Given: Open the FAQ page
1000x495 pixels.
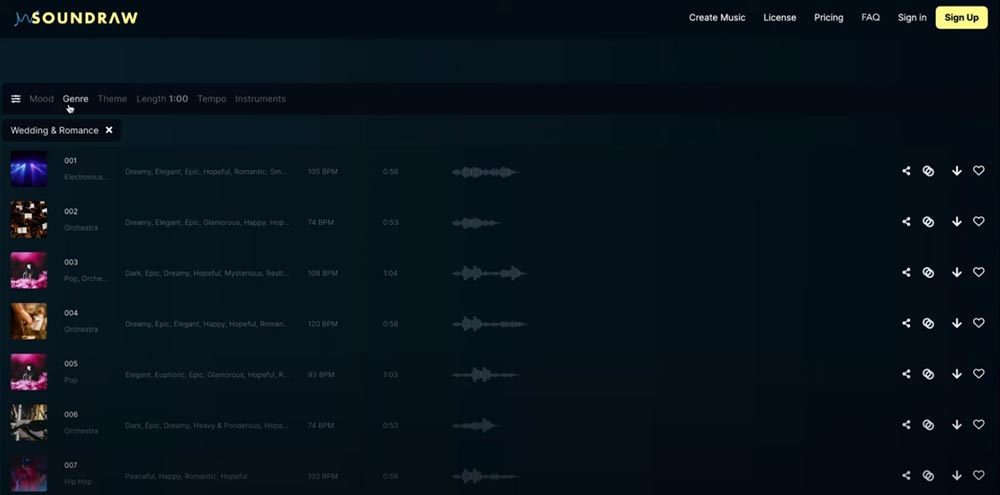Looking at the screenshot, I should 871,18.
